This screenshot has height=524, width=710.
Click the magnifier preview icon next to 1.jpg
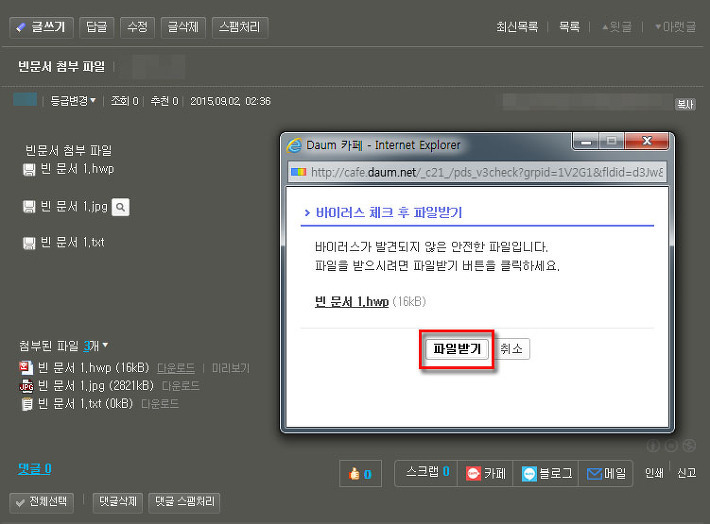pos(120,207)
